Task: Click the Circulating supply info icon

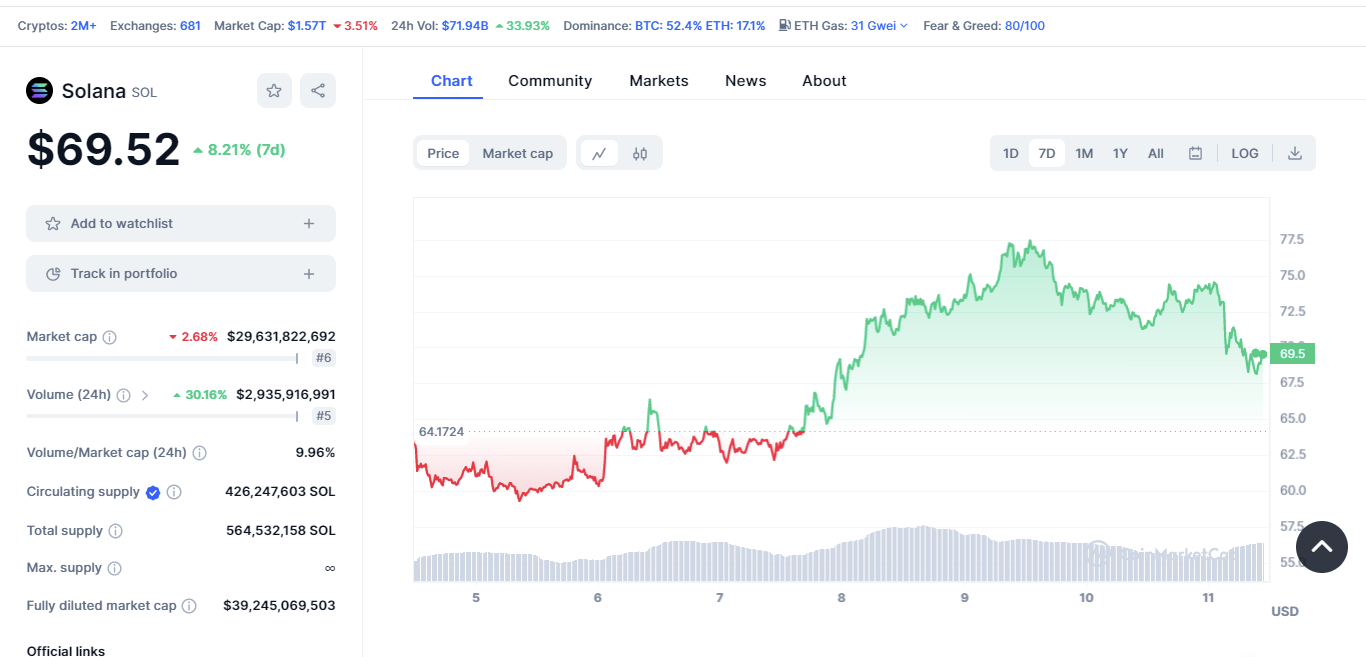Action: pyautogui.click(x=174, y=492)
